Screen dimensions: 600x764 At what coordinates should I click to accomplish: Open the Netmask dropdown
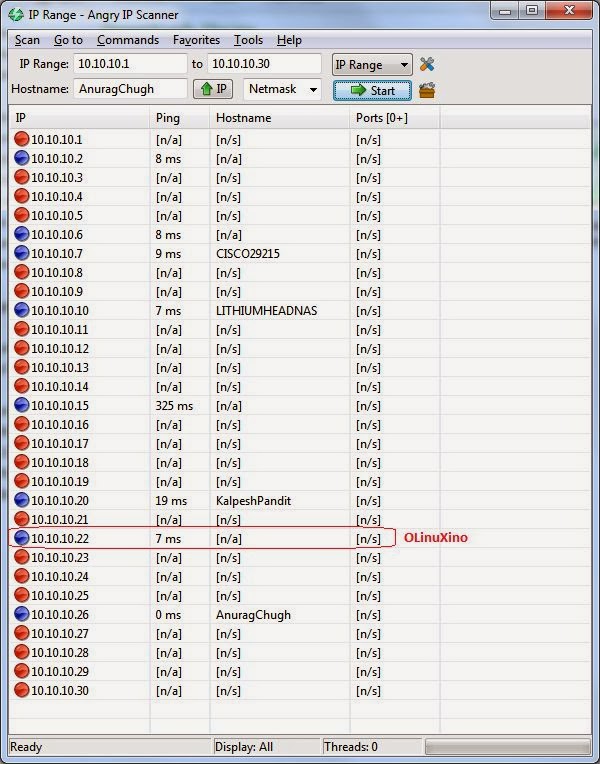tap(283, 89)
